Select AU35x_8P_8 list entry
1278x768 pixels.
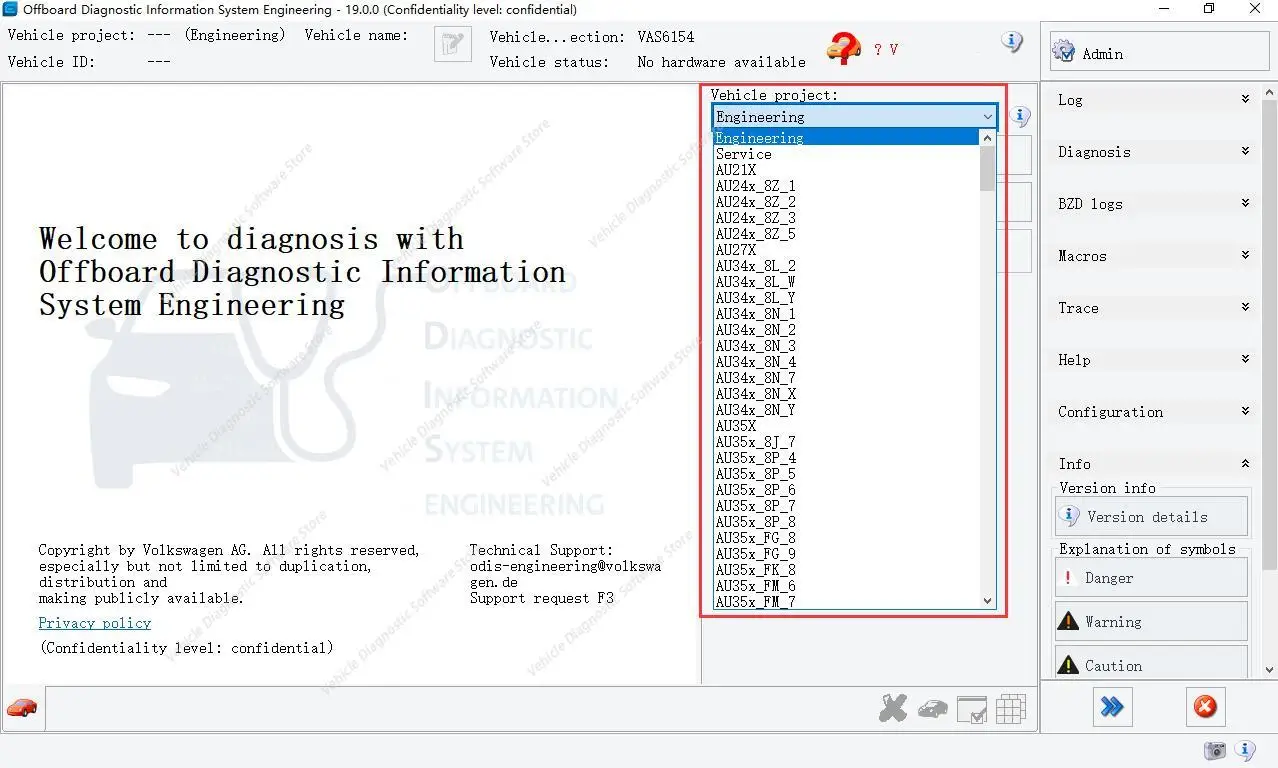coord(846,522)
